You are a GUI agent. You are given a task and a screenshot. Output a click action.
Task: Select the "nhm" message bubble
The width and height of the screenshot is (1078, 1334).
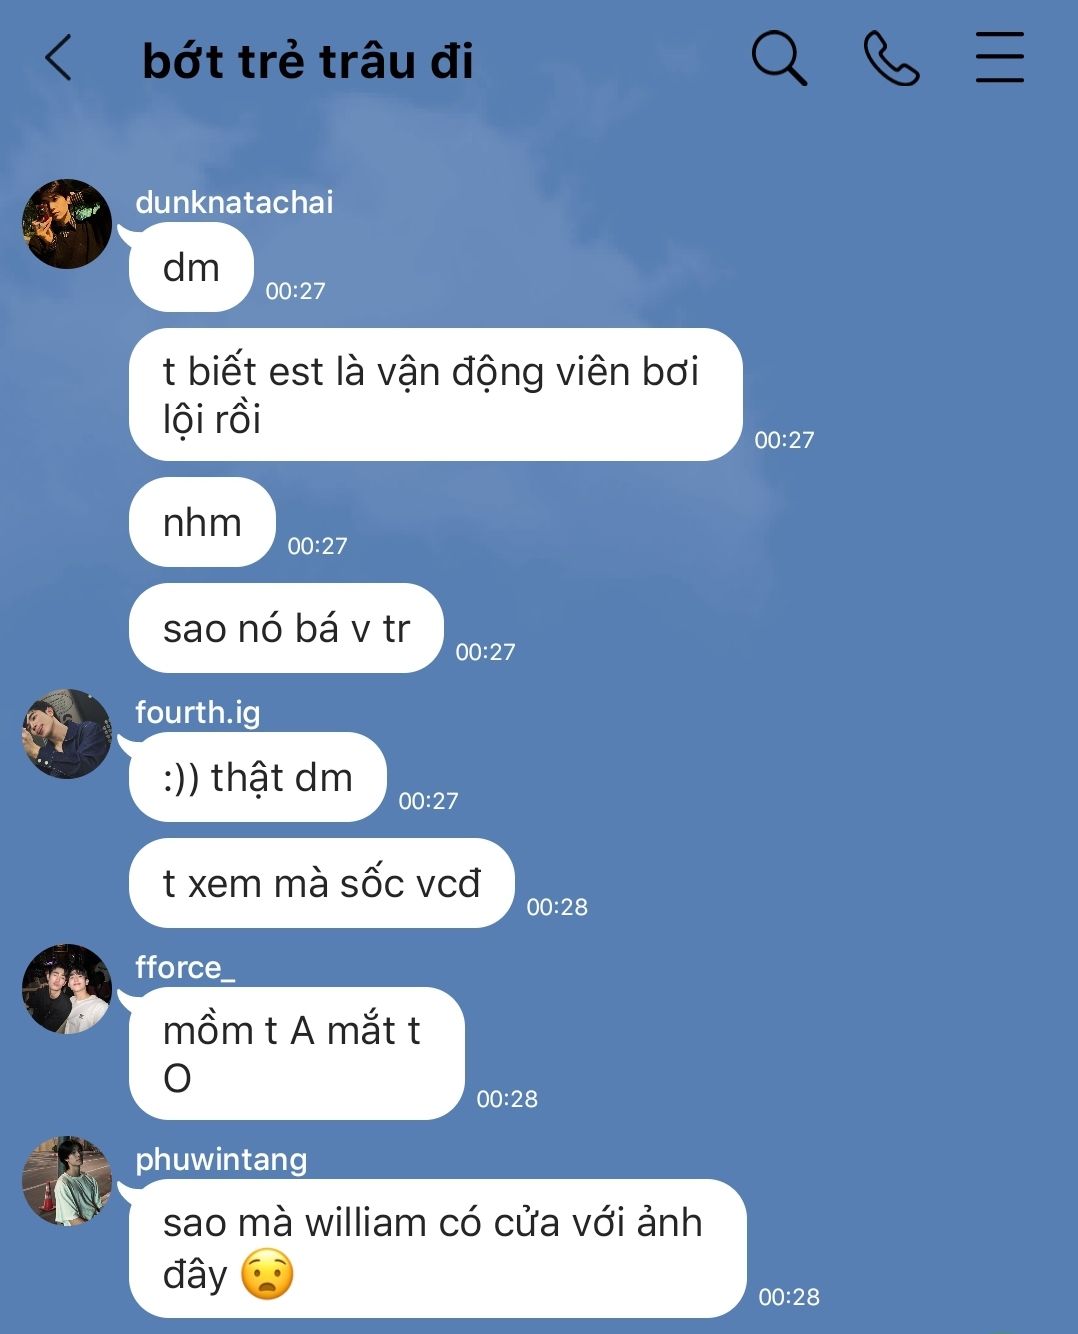[x=202, y=522]
